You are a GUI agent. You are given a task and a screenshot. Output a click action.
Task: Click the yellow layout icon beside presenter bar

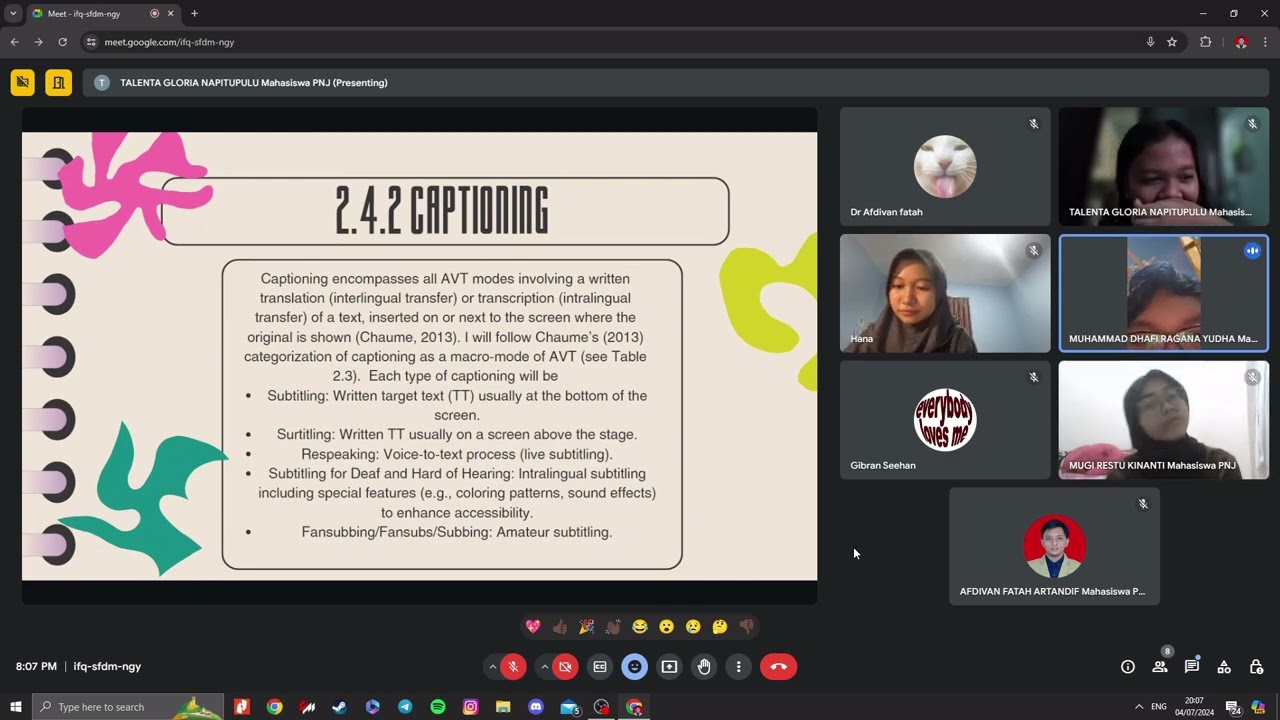coord(58,83)
